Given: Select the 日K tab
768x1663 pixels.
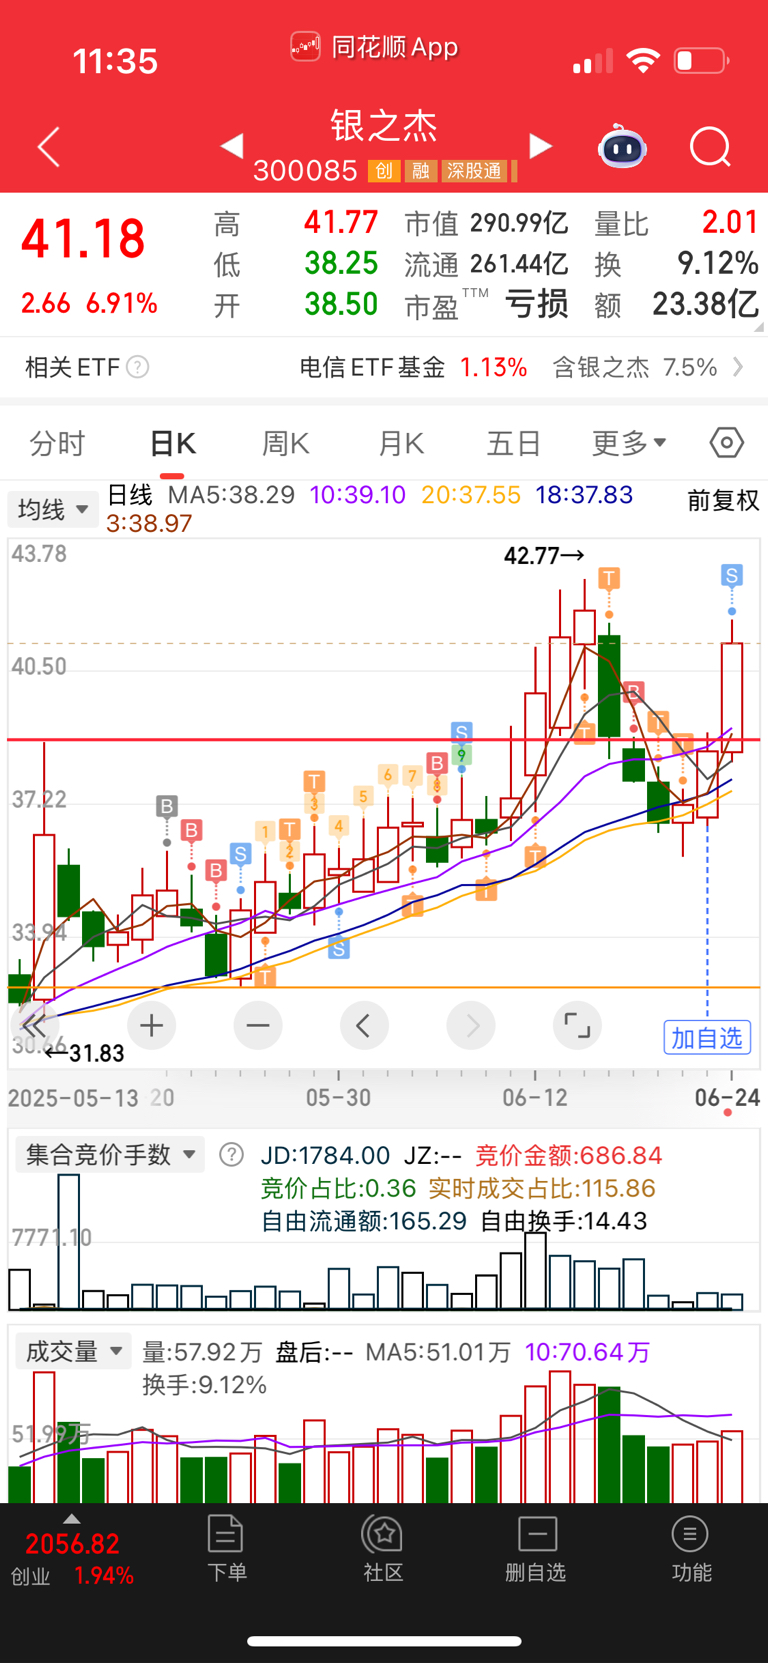Looking at the screenshot, I should [x=172, y=443].
